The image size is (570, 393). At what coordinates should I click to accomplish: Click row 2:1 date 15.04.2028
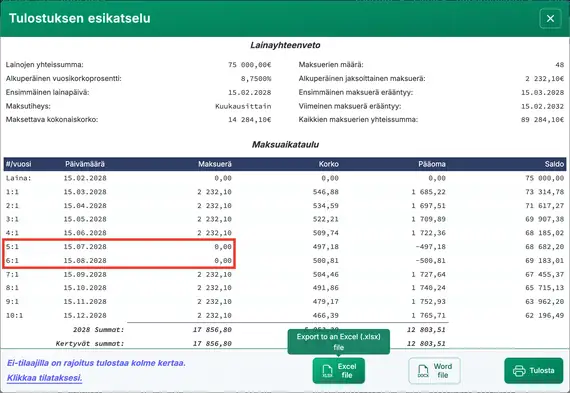pyautogui.click(x=85, y=206)
